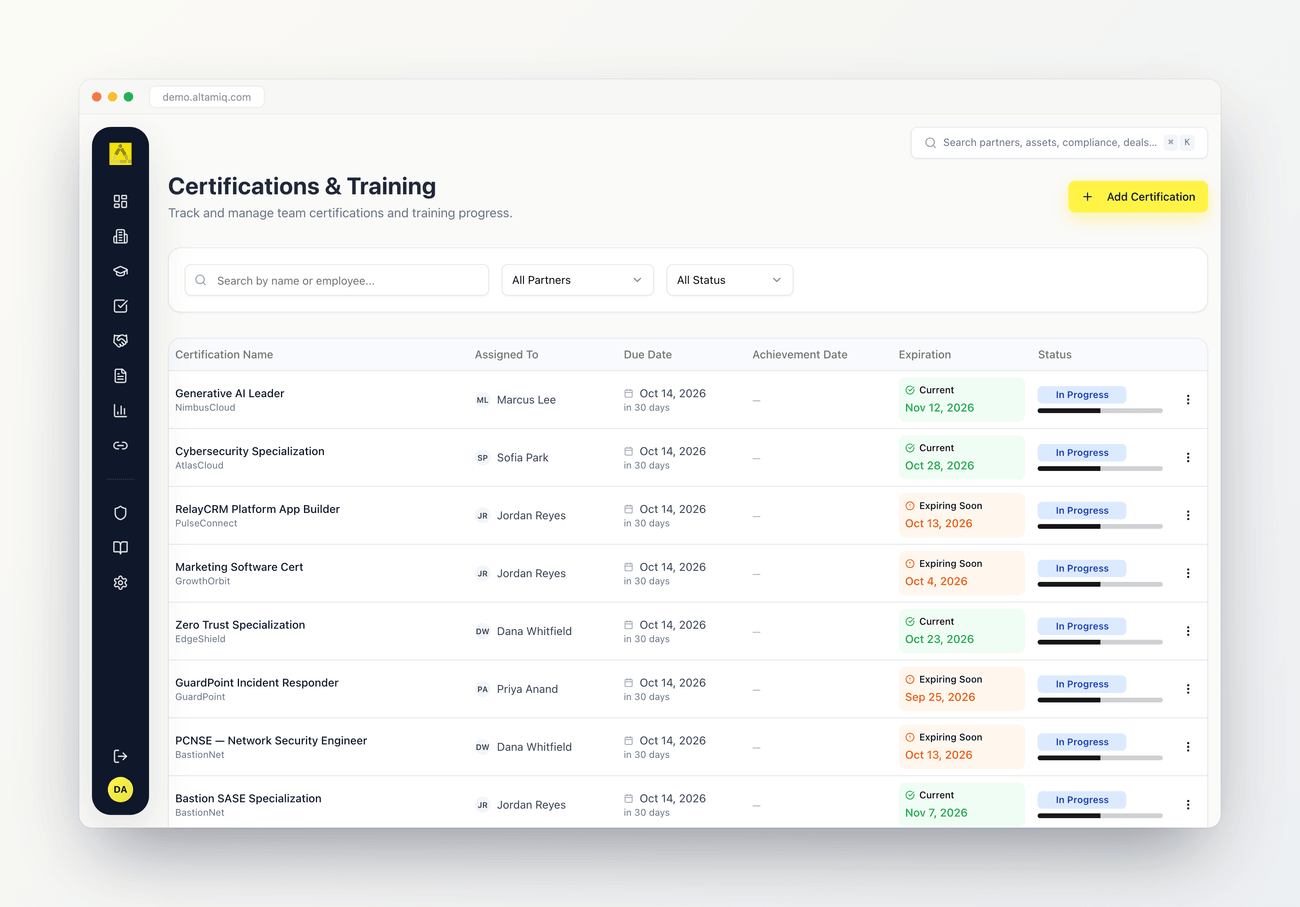Screen dimensions: 1300x907
Task: Open the handshake icon in sidebar
Action: [x=120, y=341]
